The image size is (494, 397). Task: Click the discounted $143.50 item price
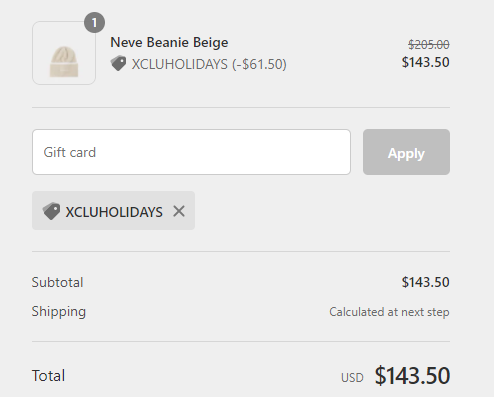(426, 62)
